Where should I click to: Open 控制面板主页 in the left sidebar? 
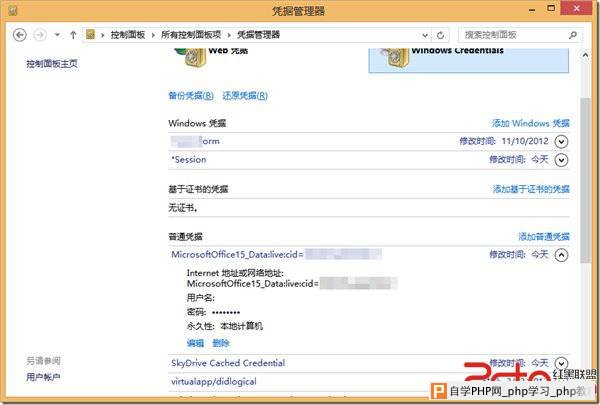52,64
